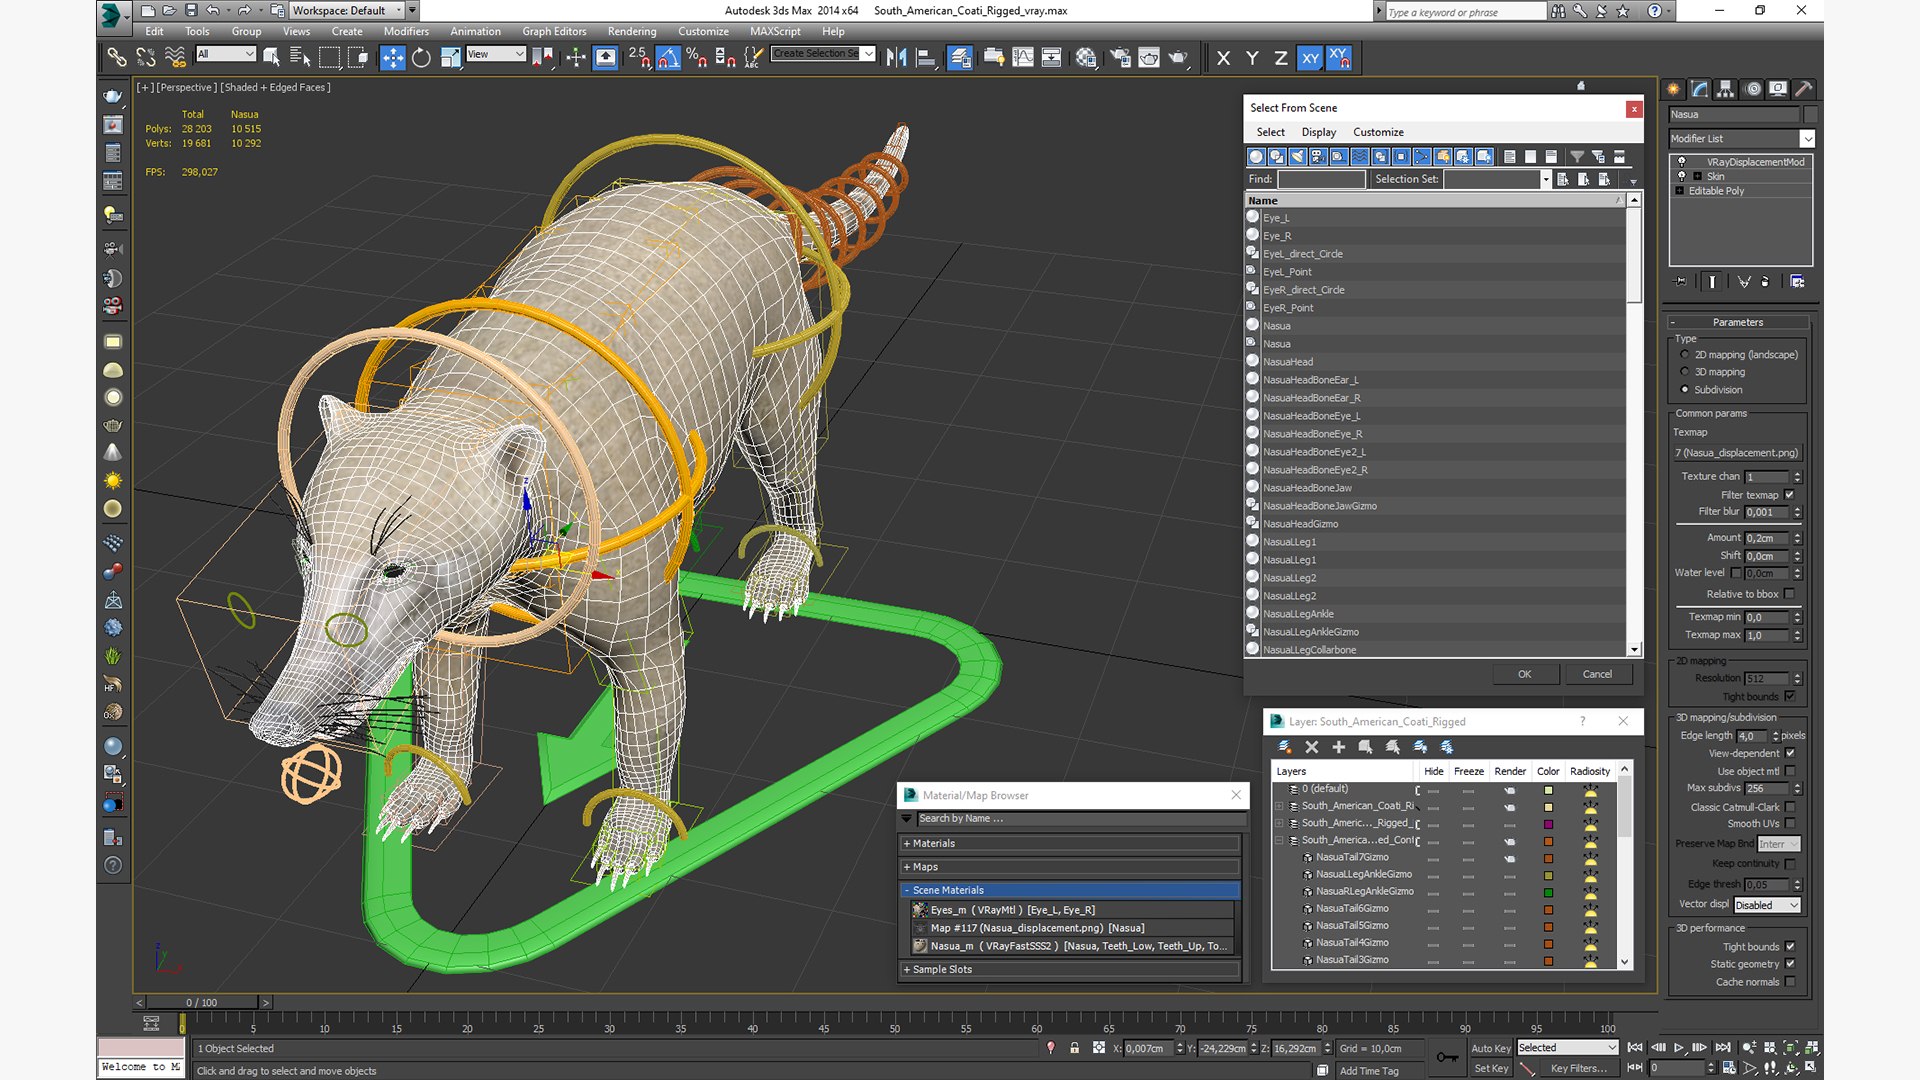Open Select by Name from main toolbar
Viewport: 1920px width, 1080px height.
coord(300,58)
